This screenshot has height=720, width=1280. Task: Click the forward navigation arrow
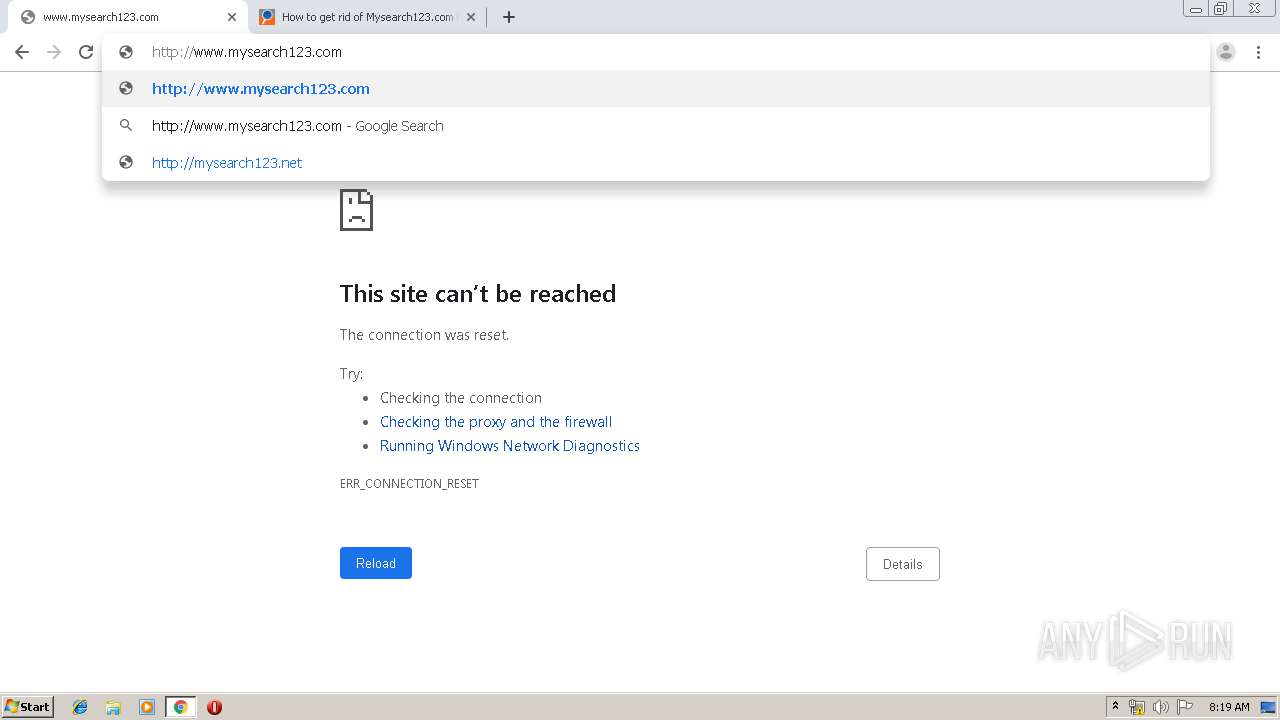[54, 52]
